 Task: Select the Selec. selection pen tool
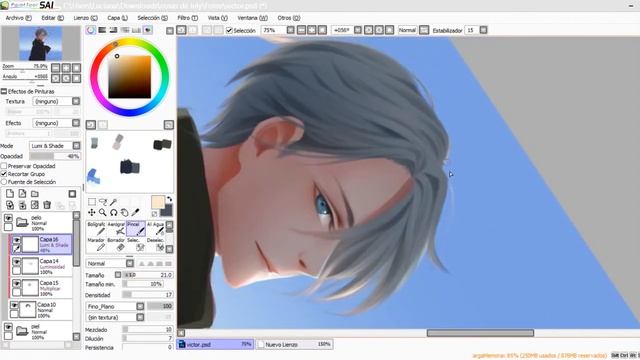pyautogui.click(x=136, y=244)
